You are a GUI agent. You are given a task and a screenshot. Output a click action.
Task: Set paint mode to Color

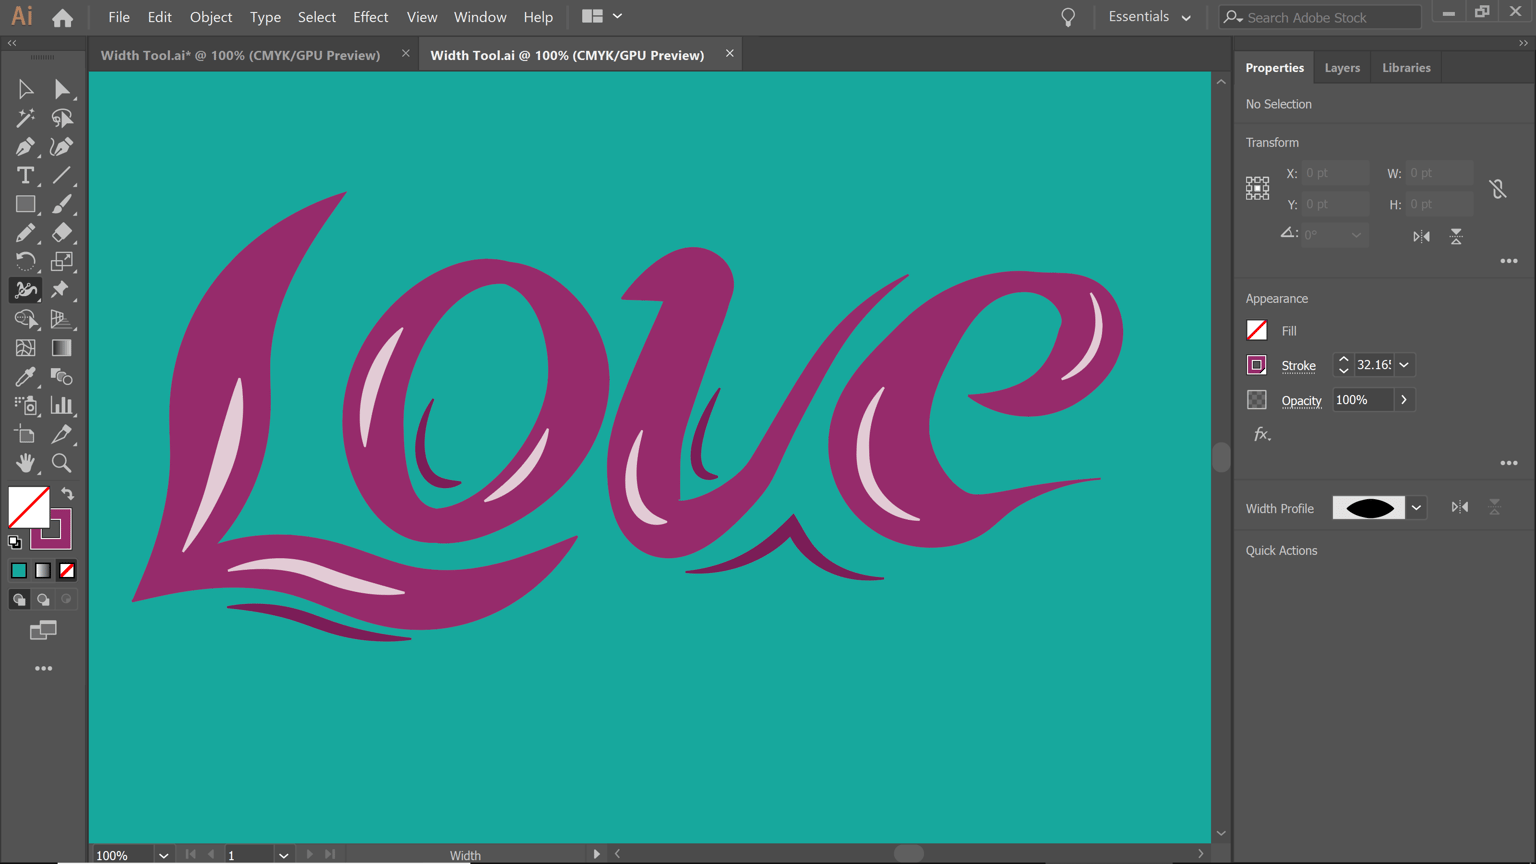pyautogui.click(x=19, y=571)
